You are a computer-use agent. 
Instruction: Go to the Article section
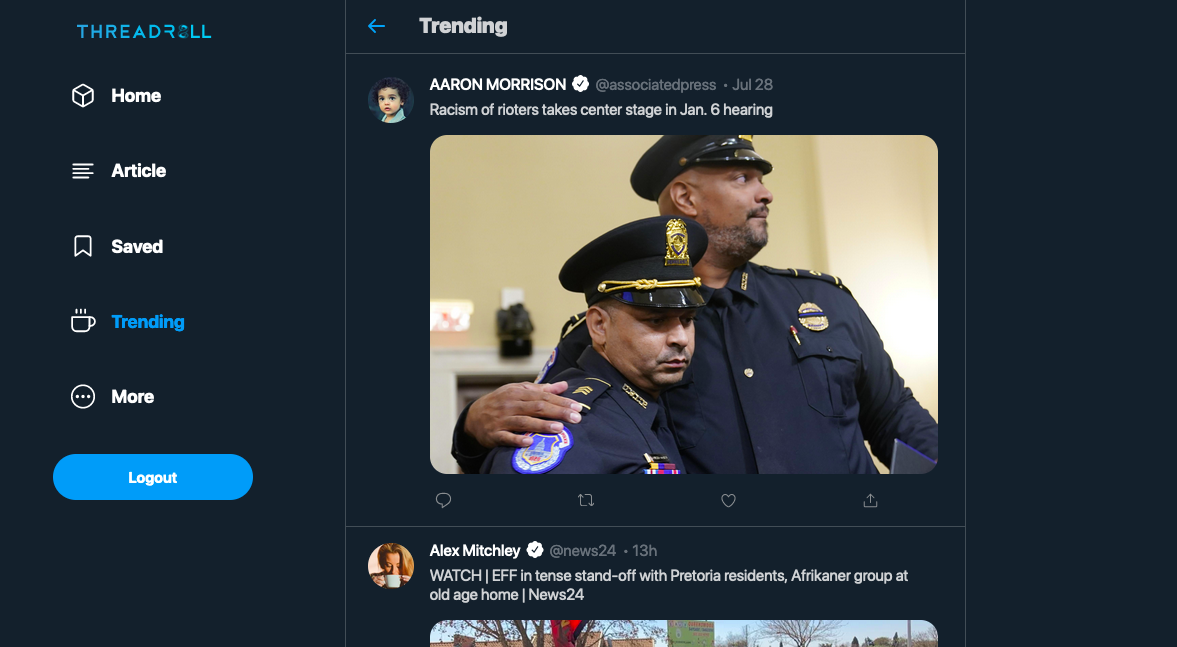(x=139, y=171)
